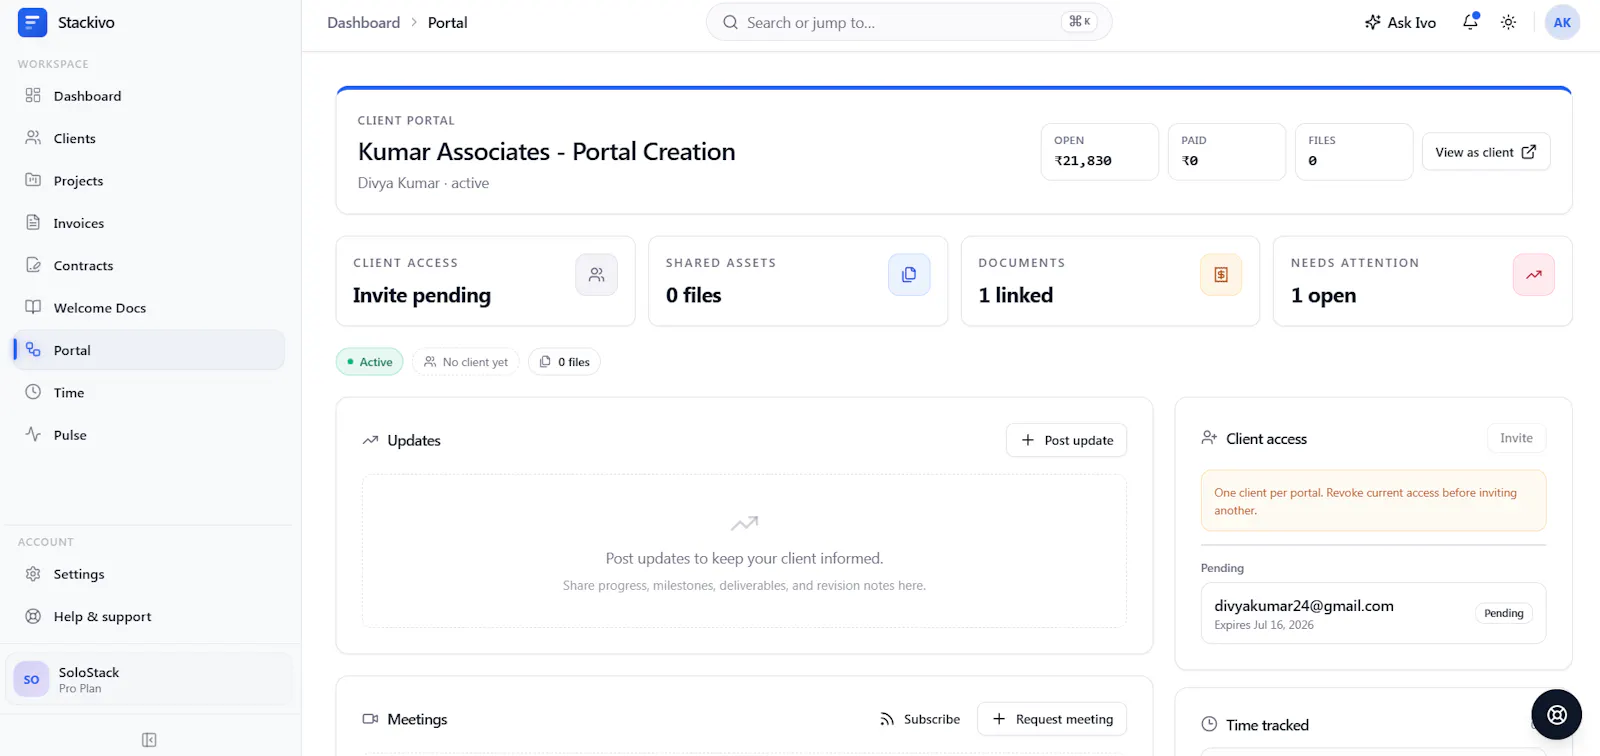Click the 0 files chip

(564, 362)
